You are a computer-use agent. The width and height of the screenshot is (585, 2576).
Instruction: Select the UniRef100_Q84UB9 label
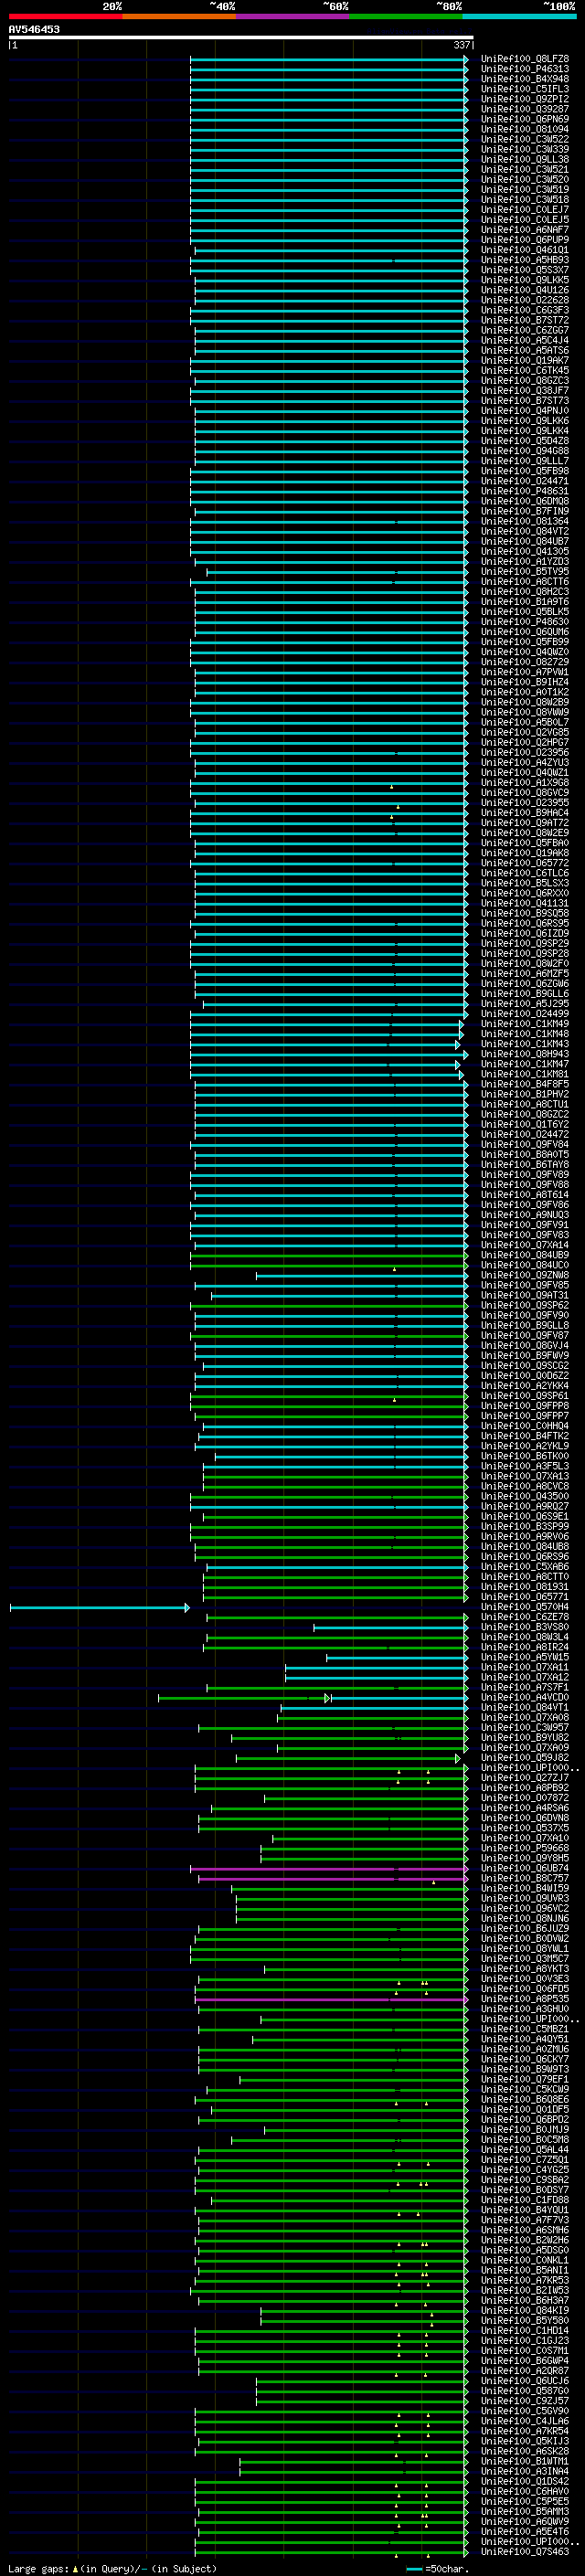(x=525, y=1255)
